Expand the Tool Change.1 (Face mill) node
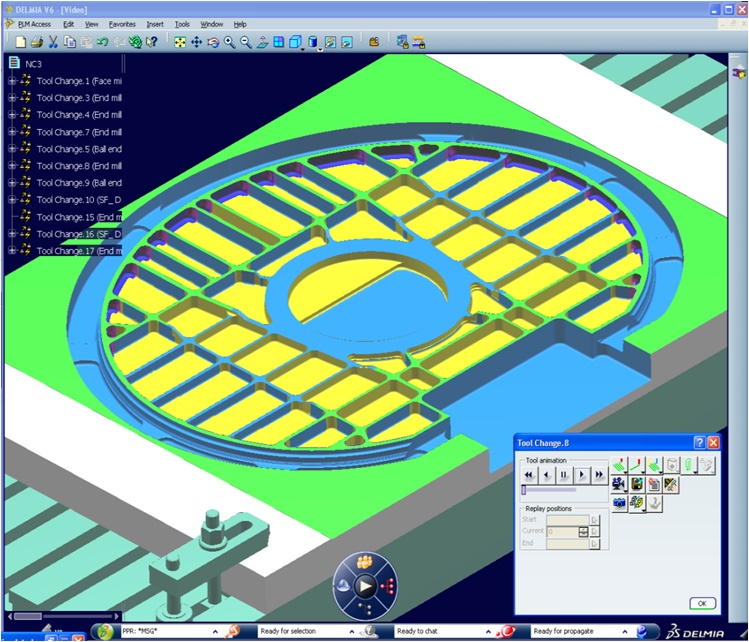 pos(12,81)
